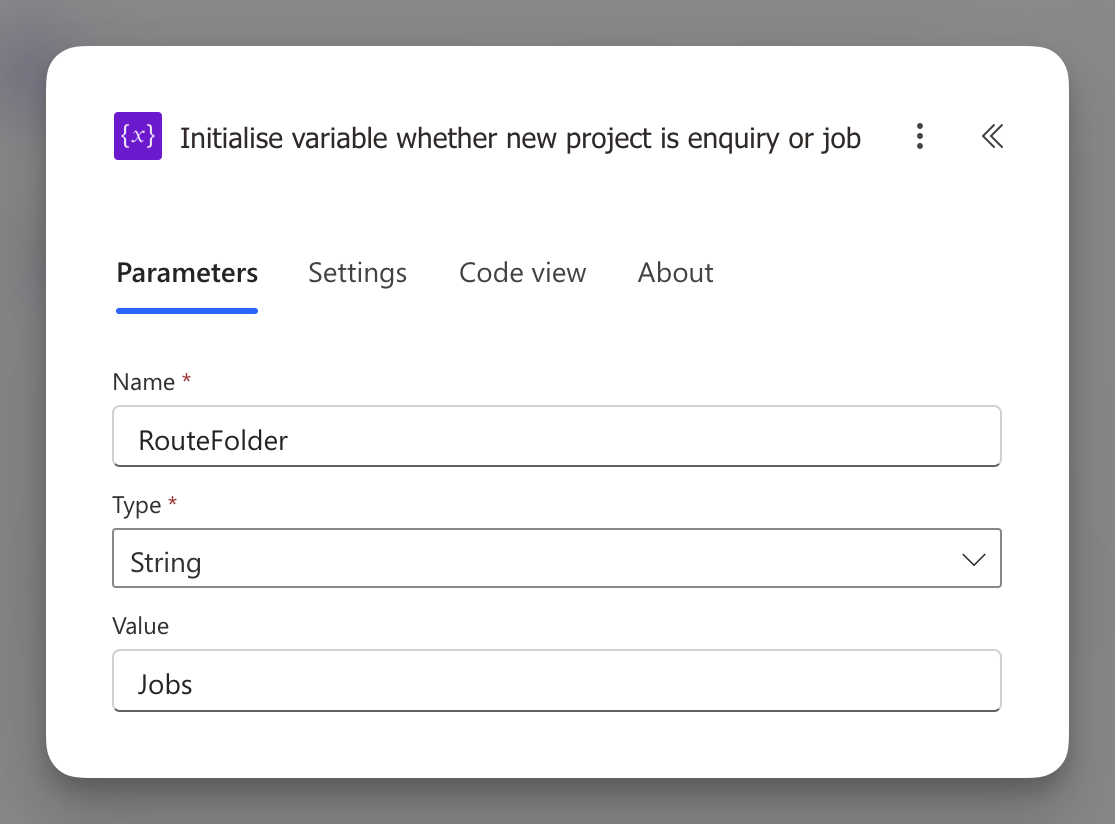
Task: Open the Settings tab
Action: 357,273
